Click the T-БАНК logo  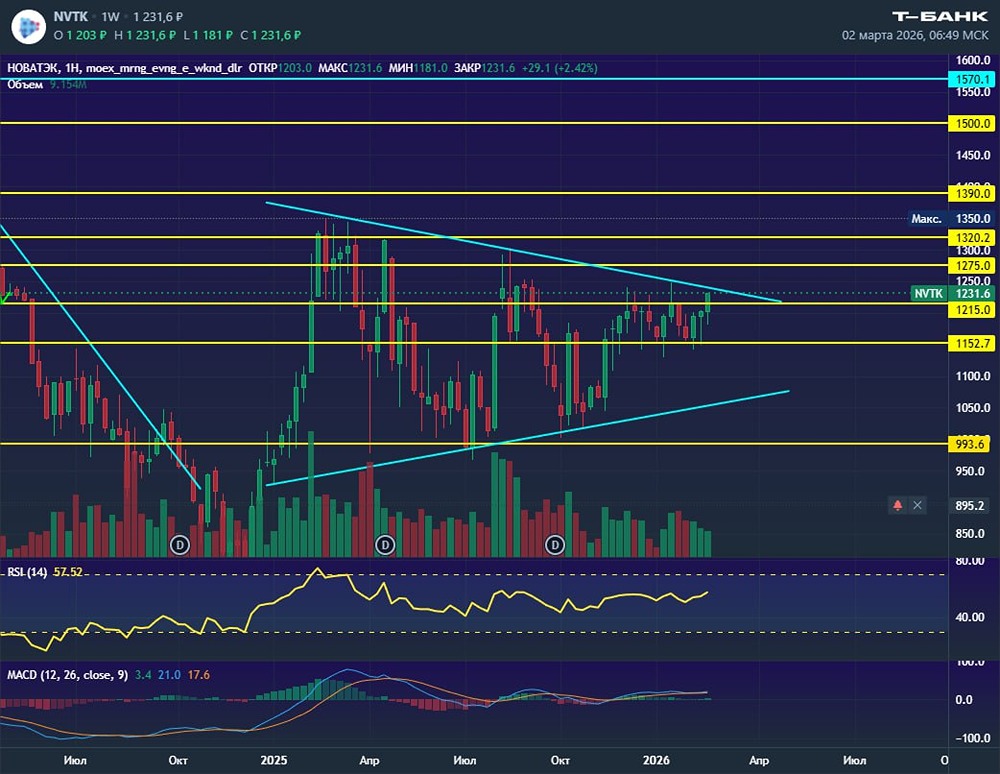(940, 17)
